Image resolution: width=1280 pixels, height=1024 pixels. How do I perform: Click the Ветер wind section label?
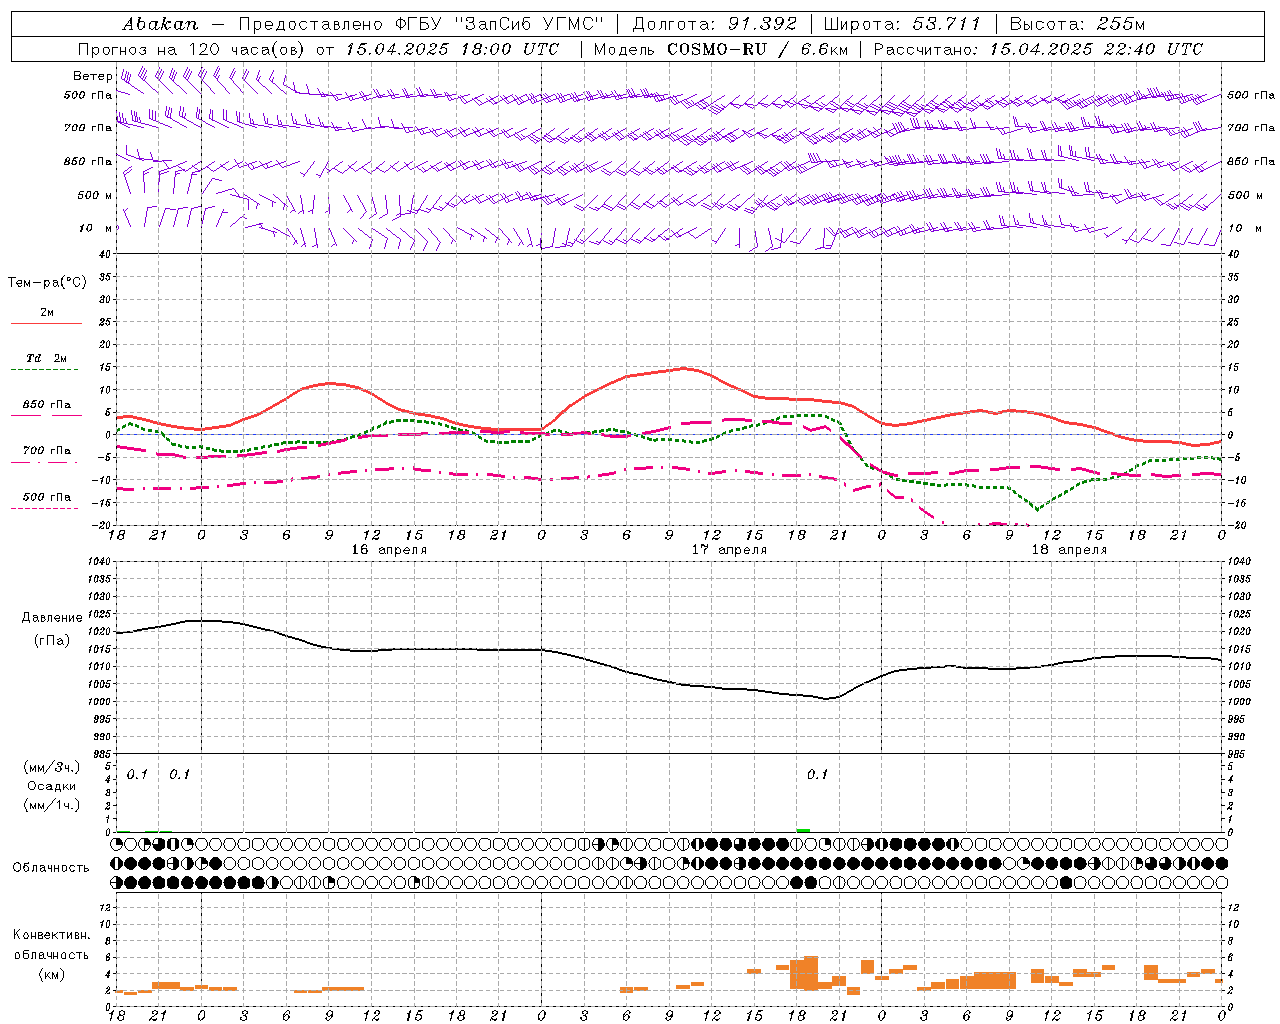coord(92,76)
